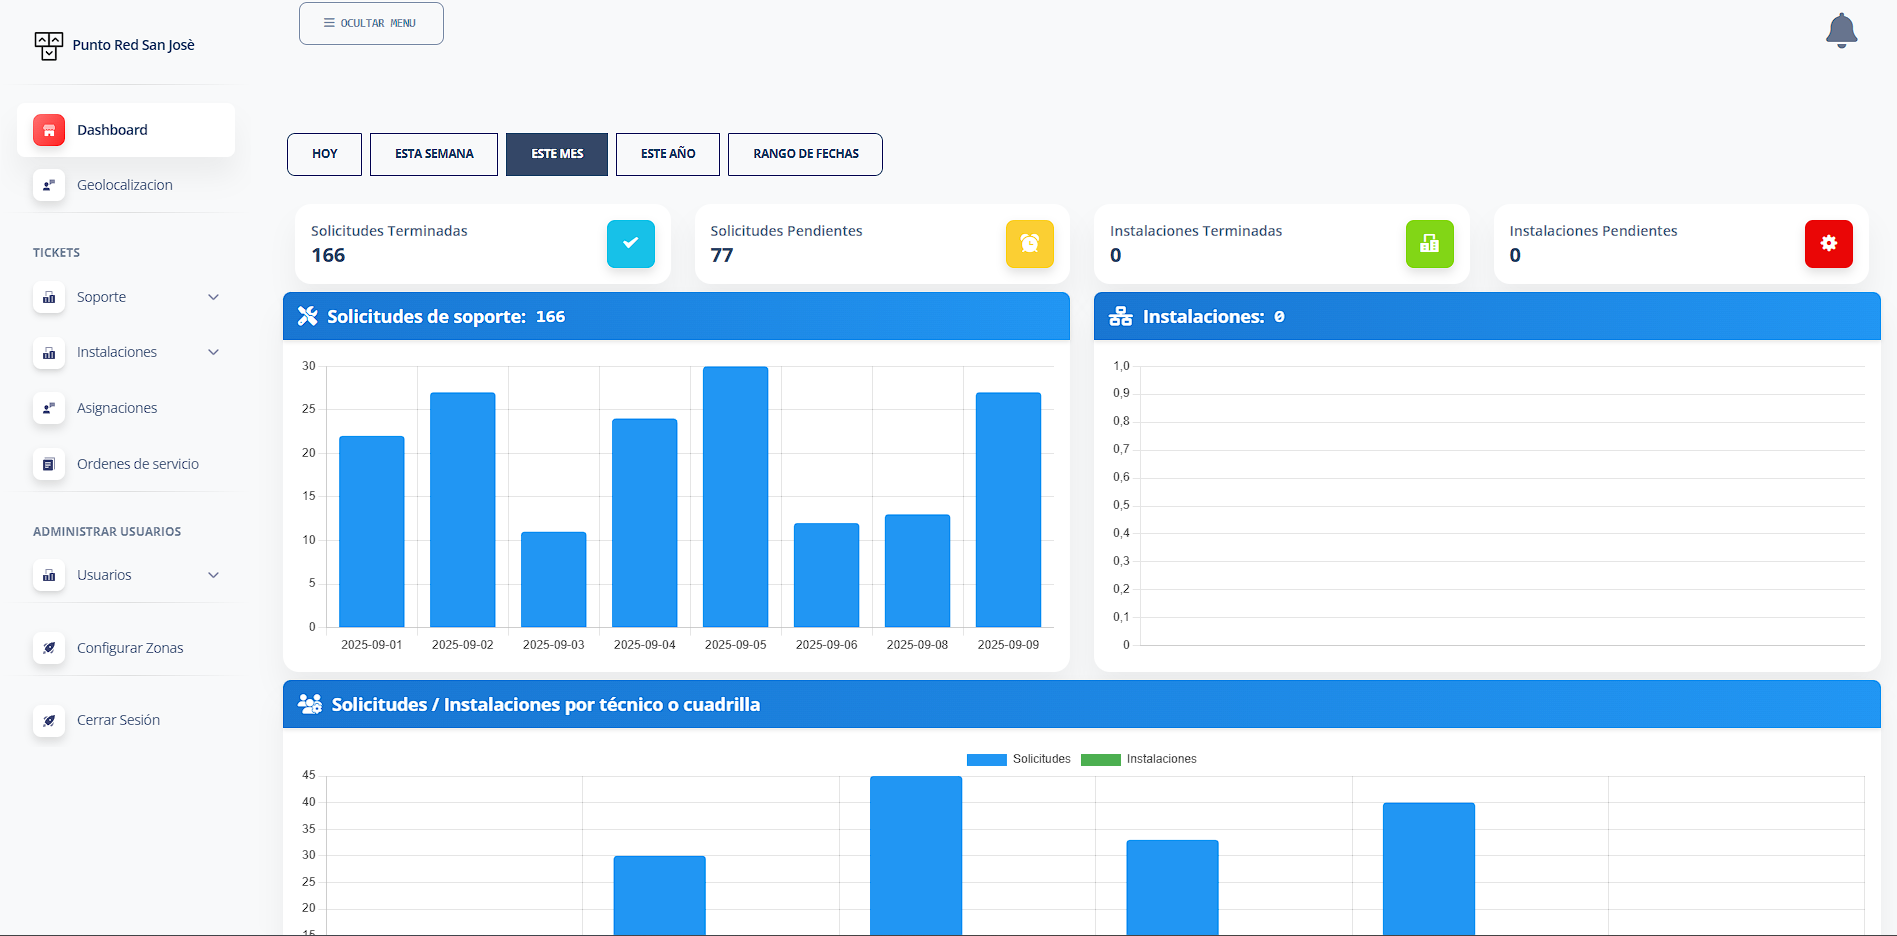1897x936 pixels.
Task: Expand the Instalaciones sidebar submenu chevron
Action: (x=213, y=352)
